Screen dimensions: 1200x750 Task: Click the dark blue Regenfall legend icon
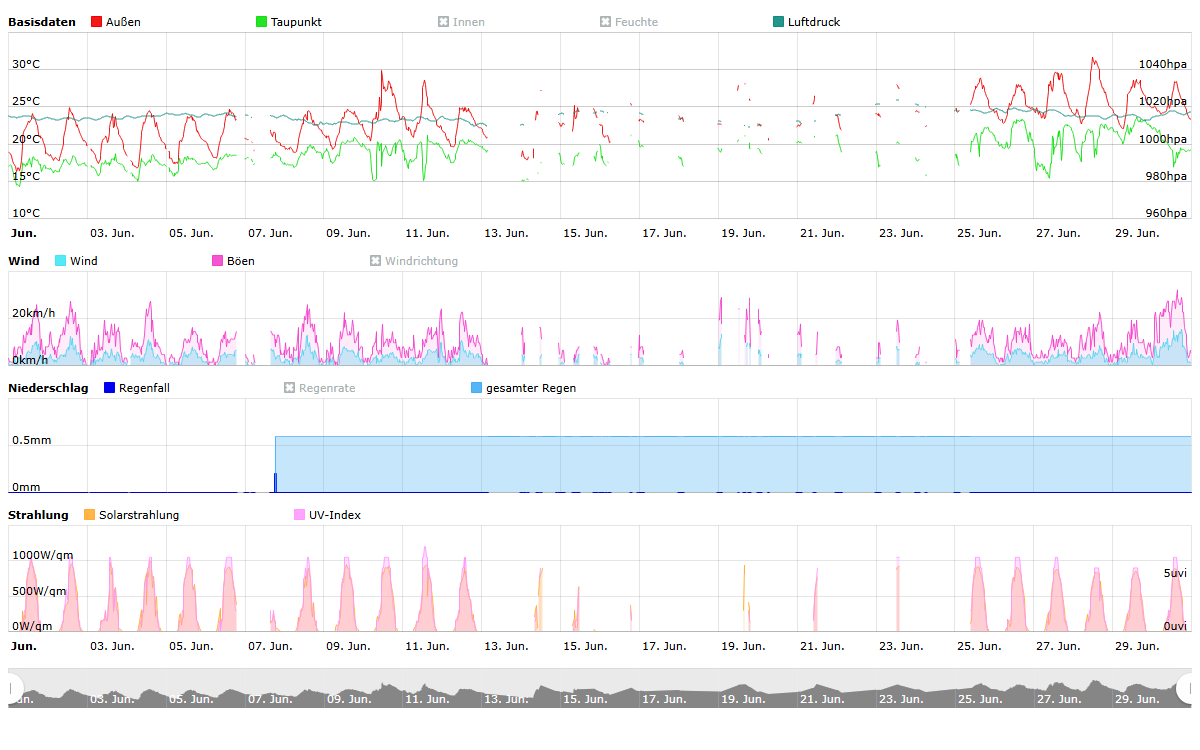[x=110, y=388]
